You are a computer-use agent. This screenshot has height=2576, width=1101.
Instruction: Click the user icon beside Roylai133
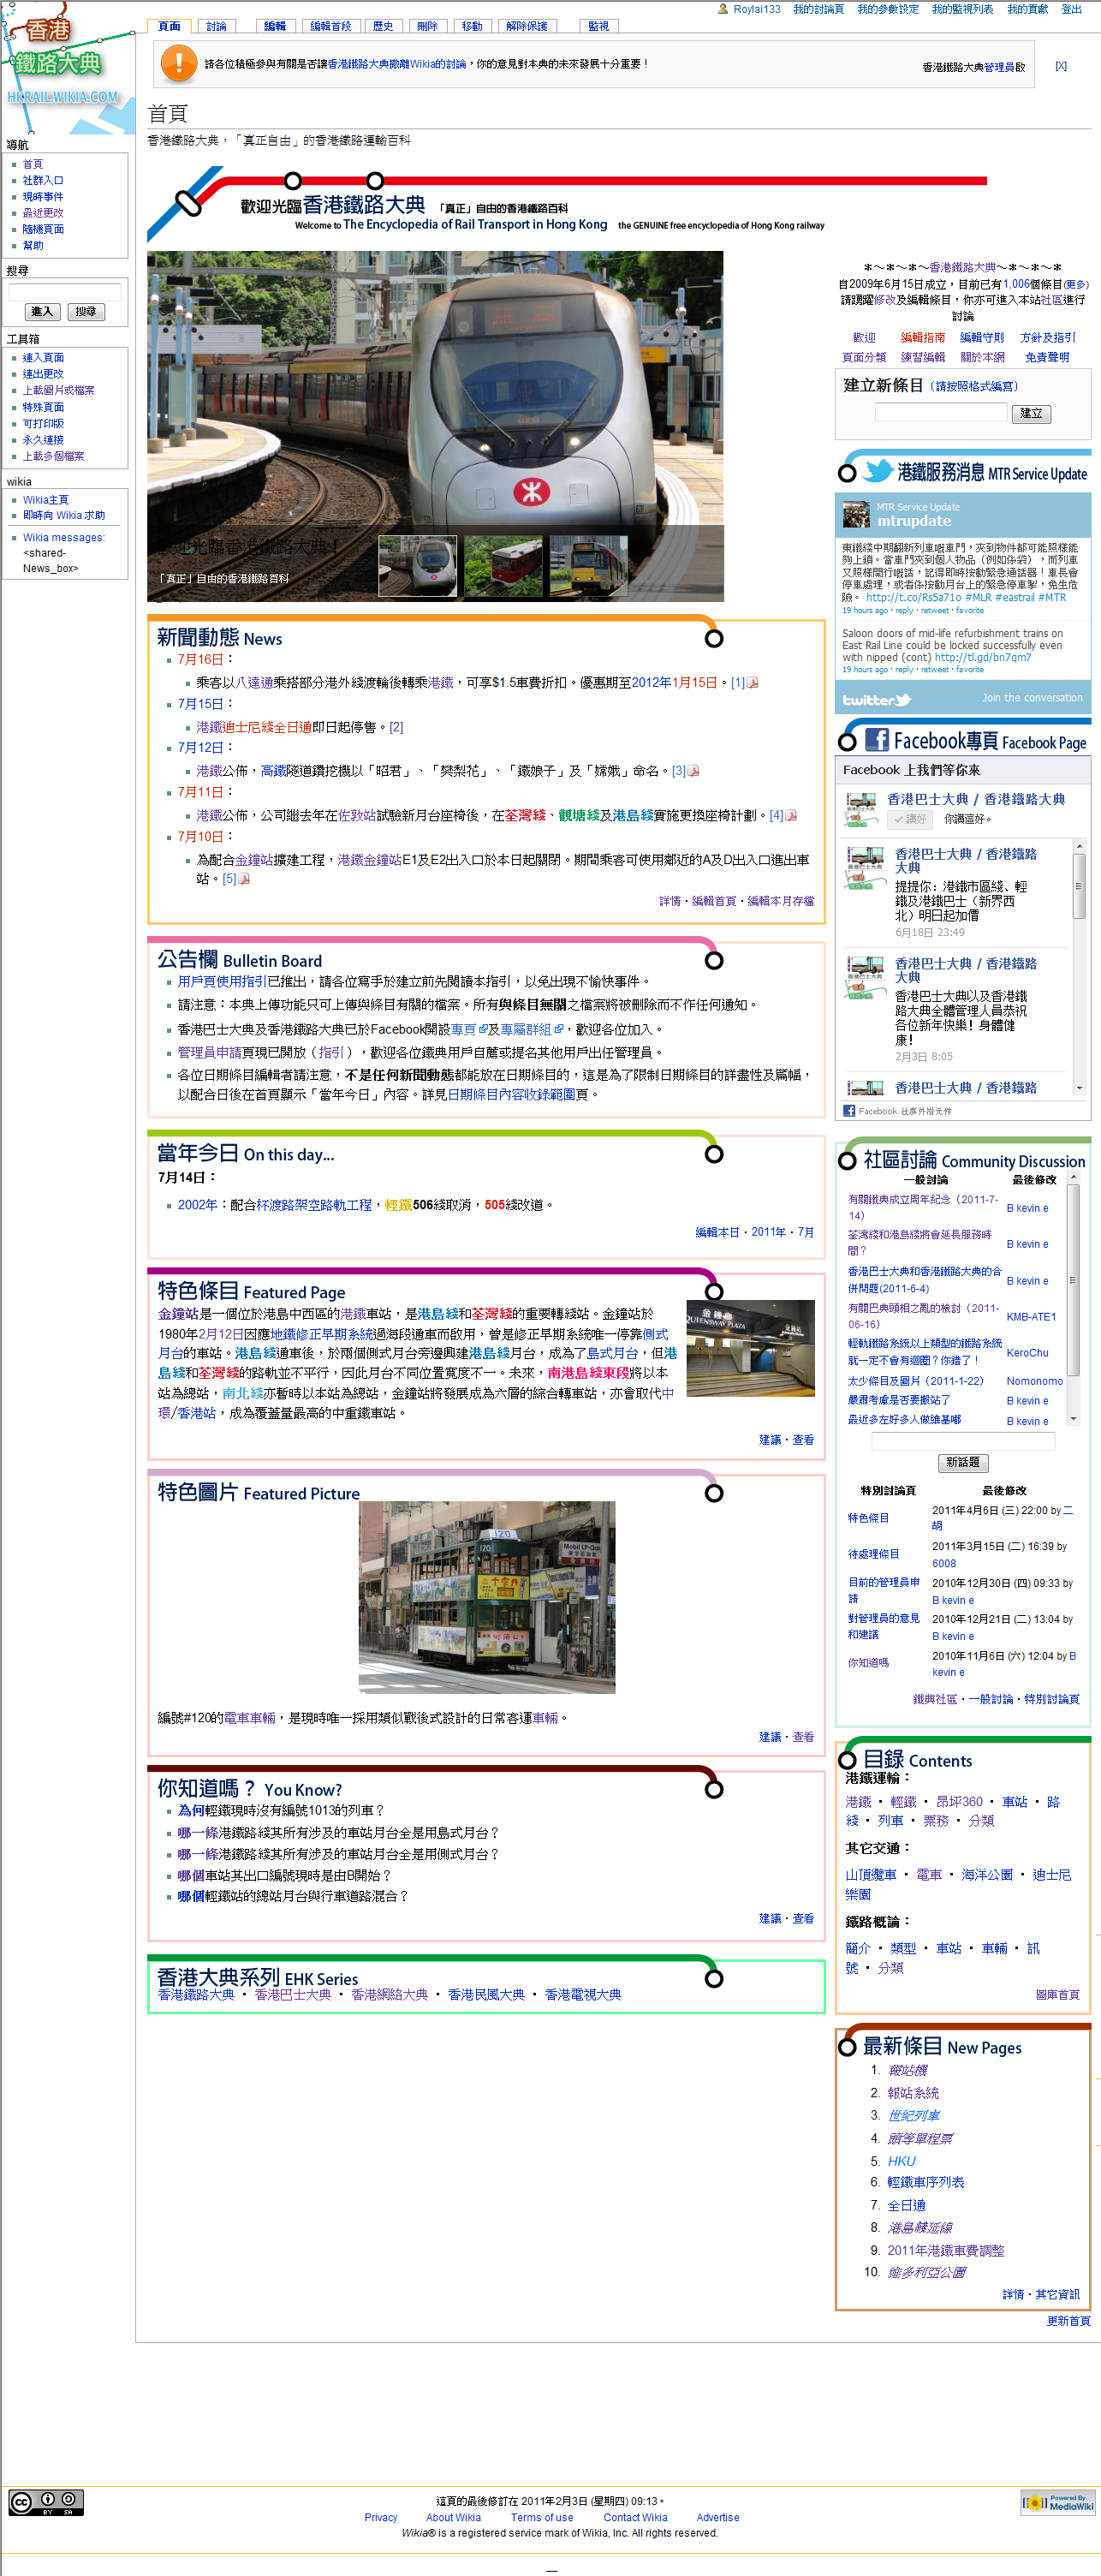click(x=723, y=9)
